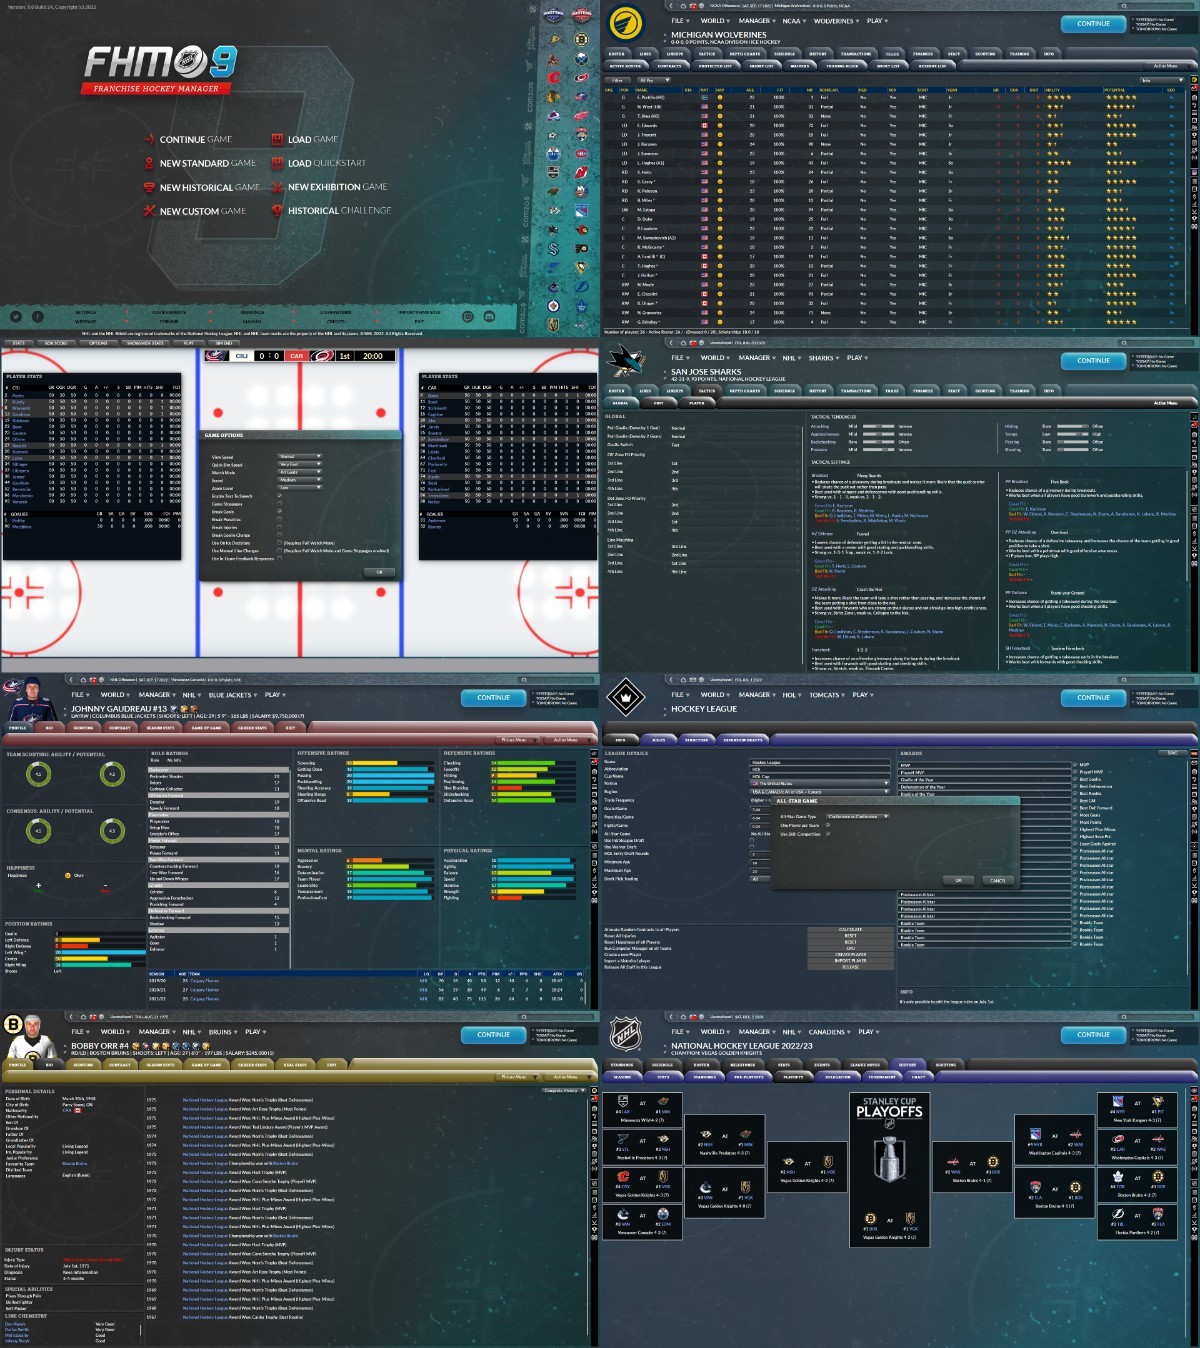Click the Continue Game arrow icon on main menu

point(149,139)
